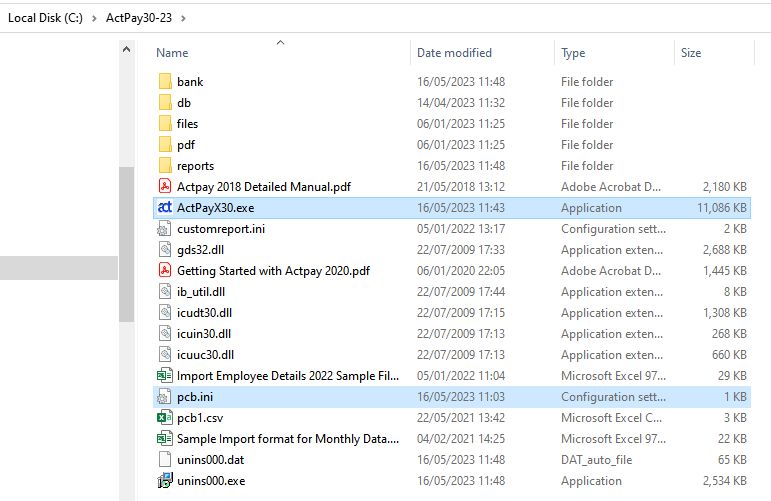This screenshot has width=771, height=501.
Task: Click Local Disk (C:) in the address bar
Action: [45, 19]
